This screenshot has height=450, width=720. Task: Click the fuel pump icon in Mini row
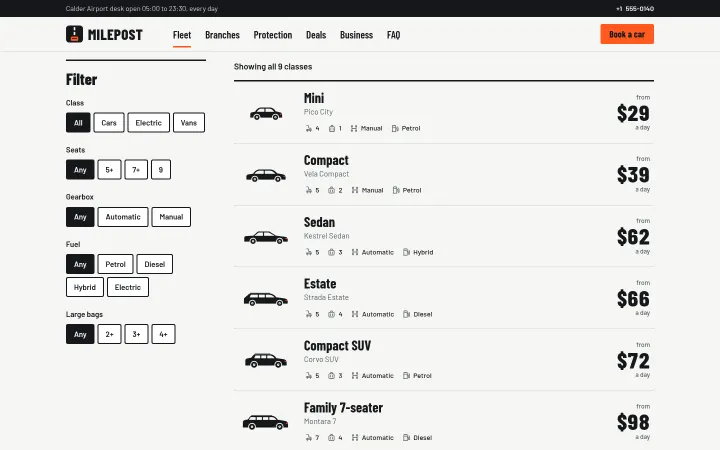coord(395,129)
